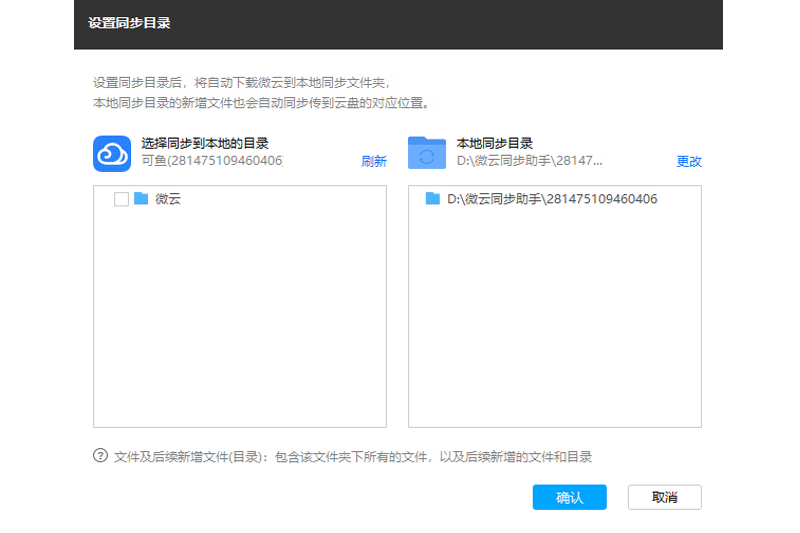Click empty area in the cloud directory list
Viewport: 800px width, 533px height.
click(240, 320)
